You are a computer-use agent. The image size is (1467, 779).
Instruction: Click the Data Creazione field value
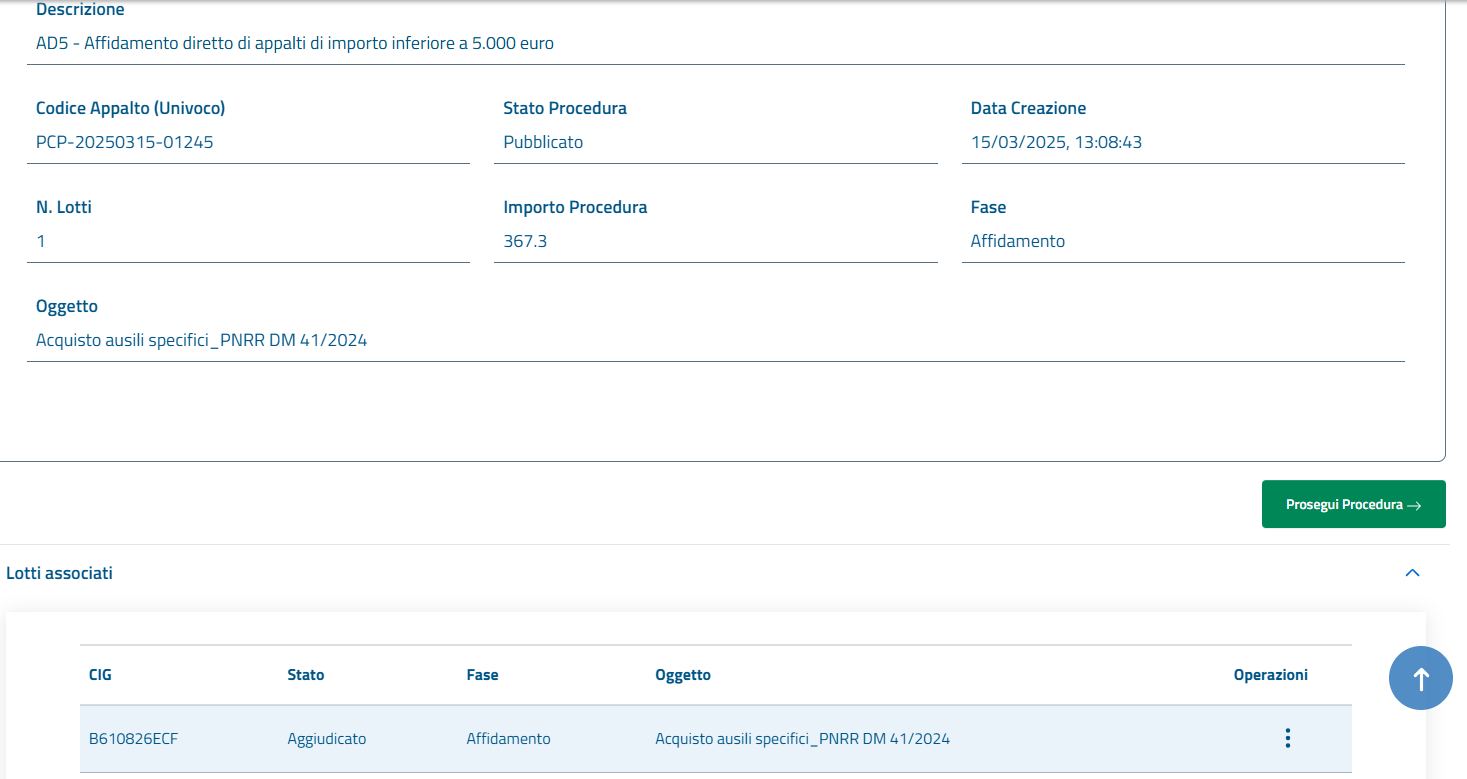point(1056,142)
